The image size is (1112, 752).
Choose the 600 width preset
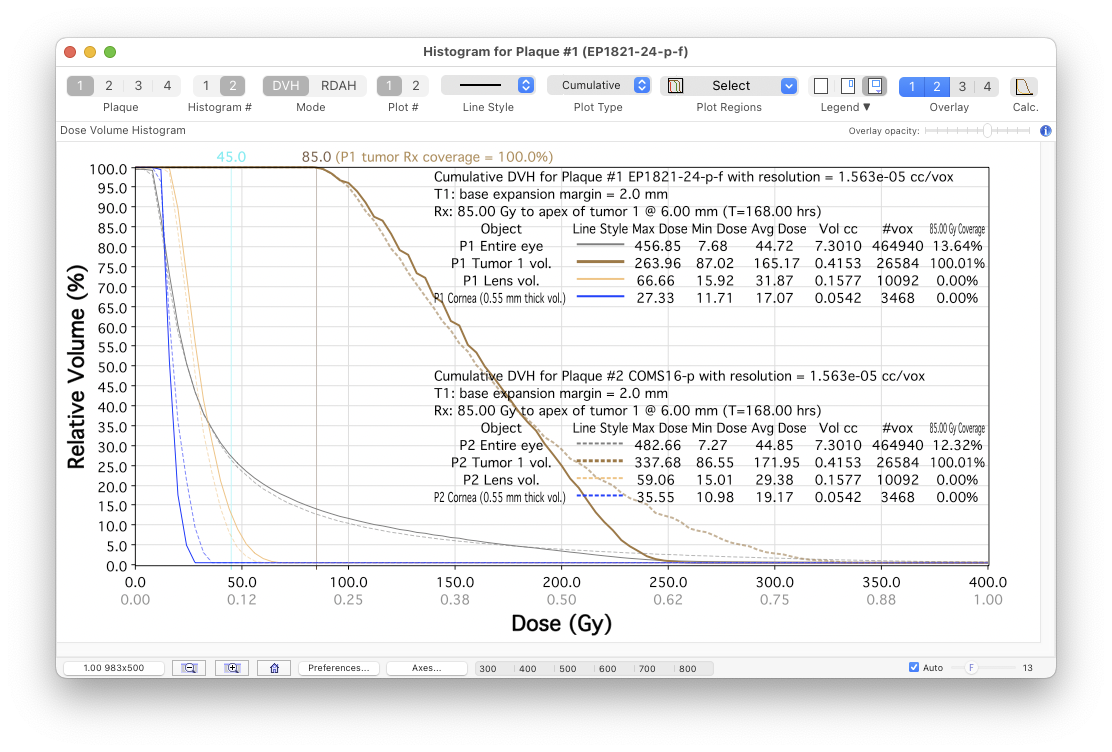tap(607, 669)
